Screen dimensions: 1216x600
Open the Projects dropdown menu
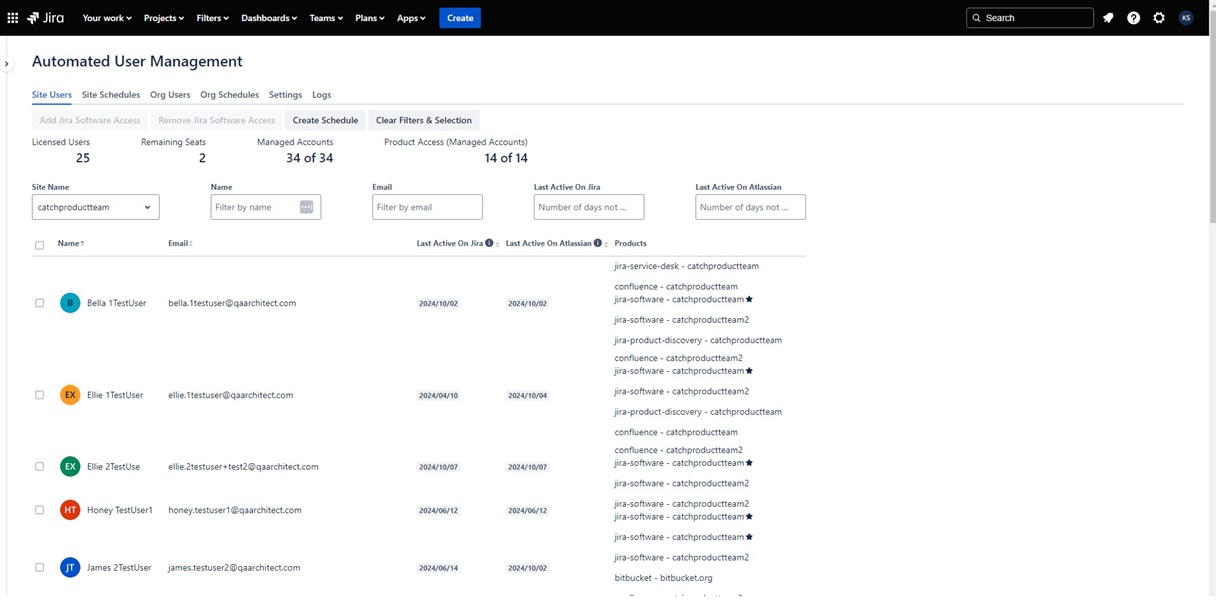point(162,17)
